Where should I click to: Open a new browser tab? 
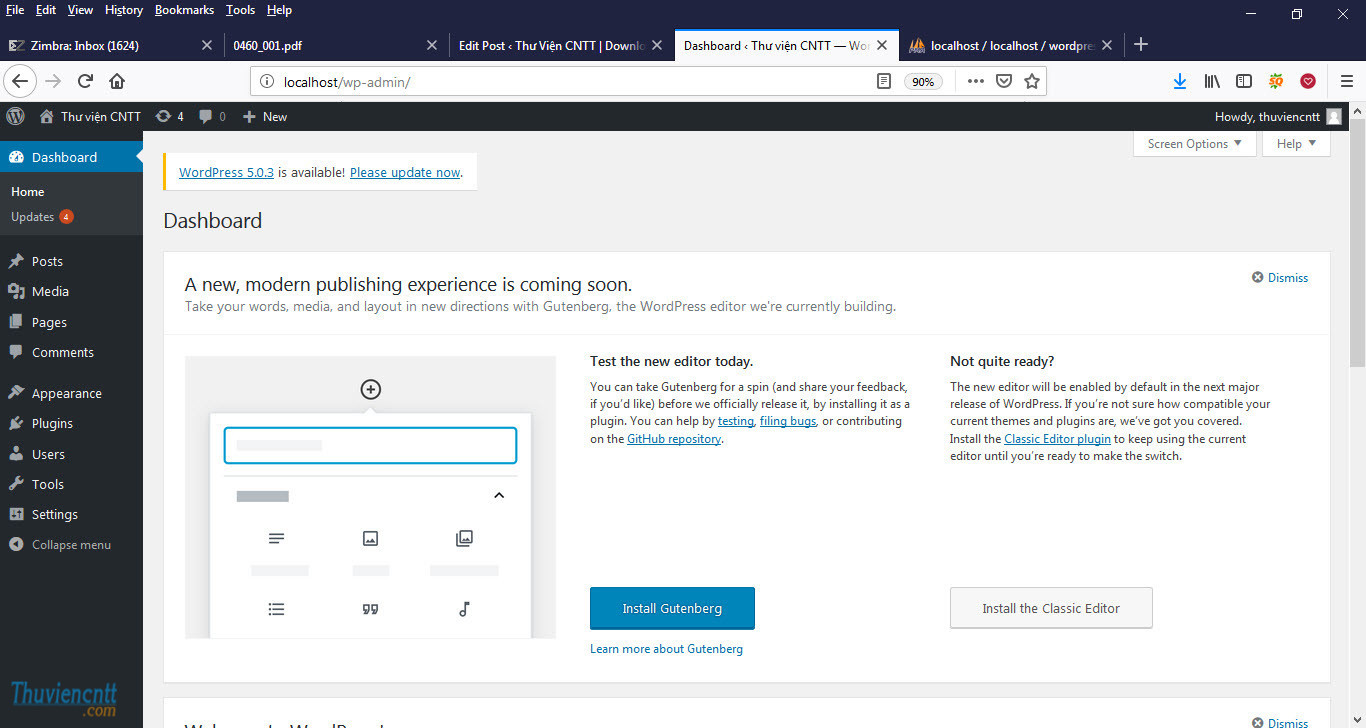1141,45
